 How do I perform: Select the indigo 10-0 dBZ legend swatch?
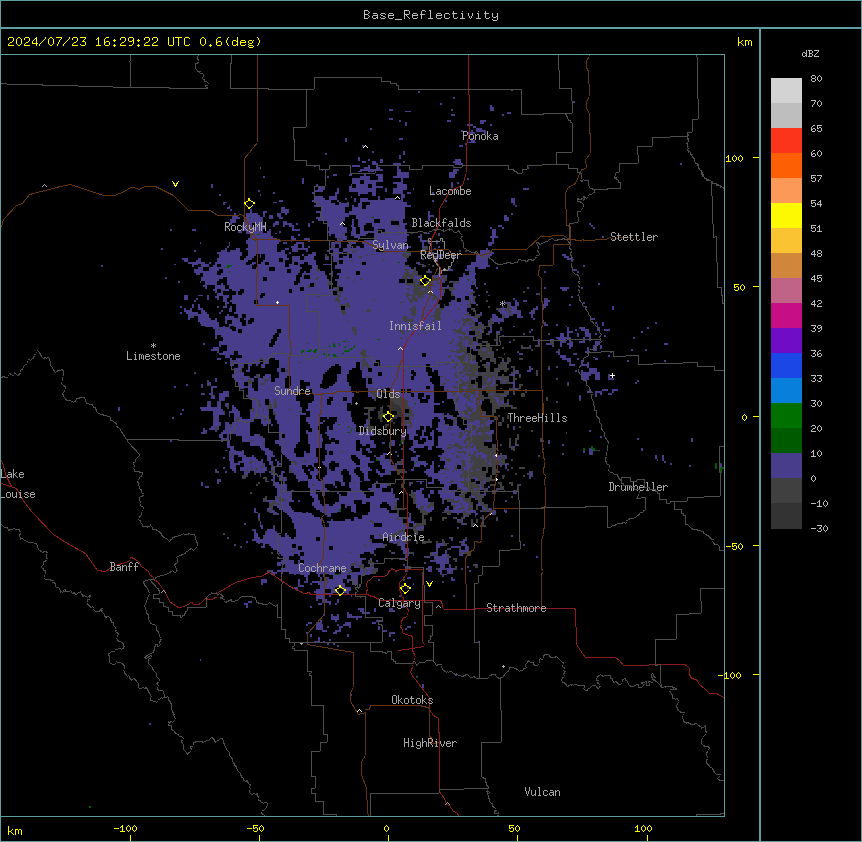pos(786,466)
